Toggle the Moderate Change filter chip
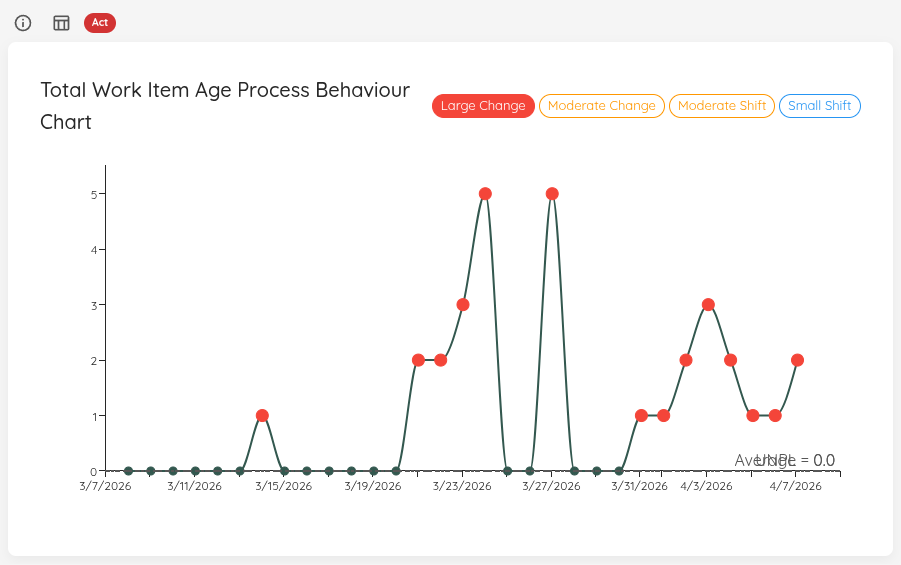Screen dimensions: 901x565 tap(602, 106)
